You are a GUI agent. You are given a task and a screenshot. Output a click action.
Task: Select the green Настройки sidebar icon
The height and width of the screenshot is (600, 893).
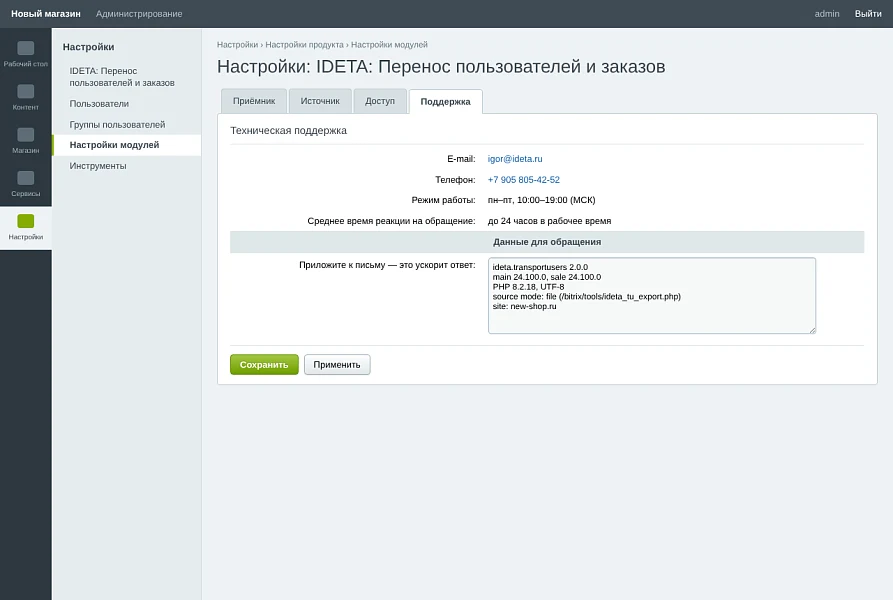point(26,228)
